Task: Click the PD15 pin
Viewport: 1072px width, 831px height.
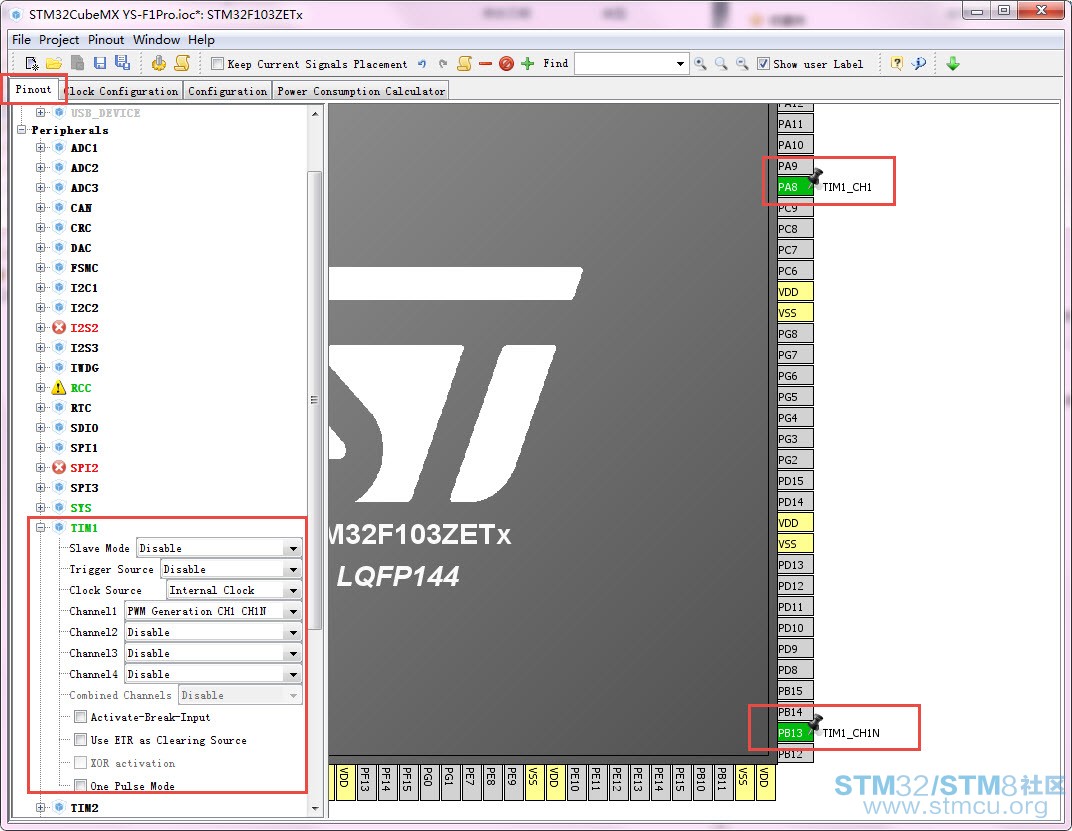Action: tap(794, 481)
